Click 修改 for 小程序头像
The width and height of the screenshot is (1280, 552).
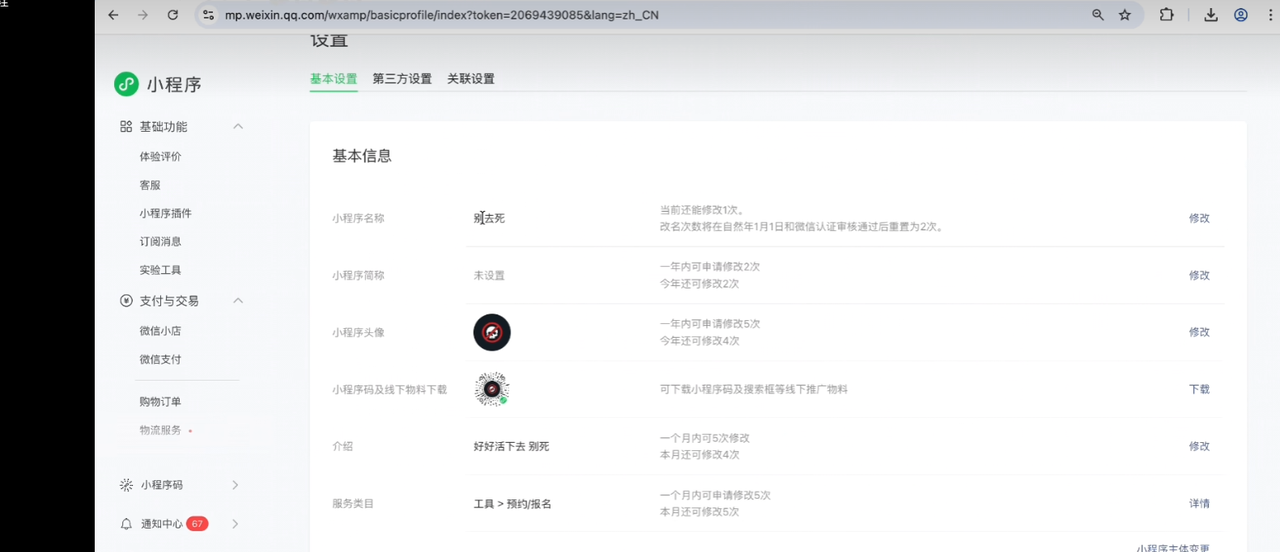tap(1199, 332)
